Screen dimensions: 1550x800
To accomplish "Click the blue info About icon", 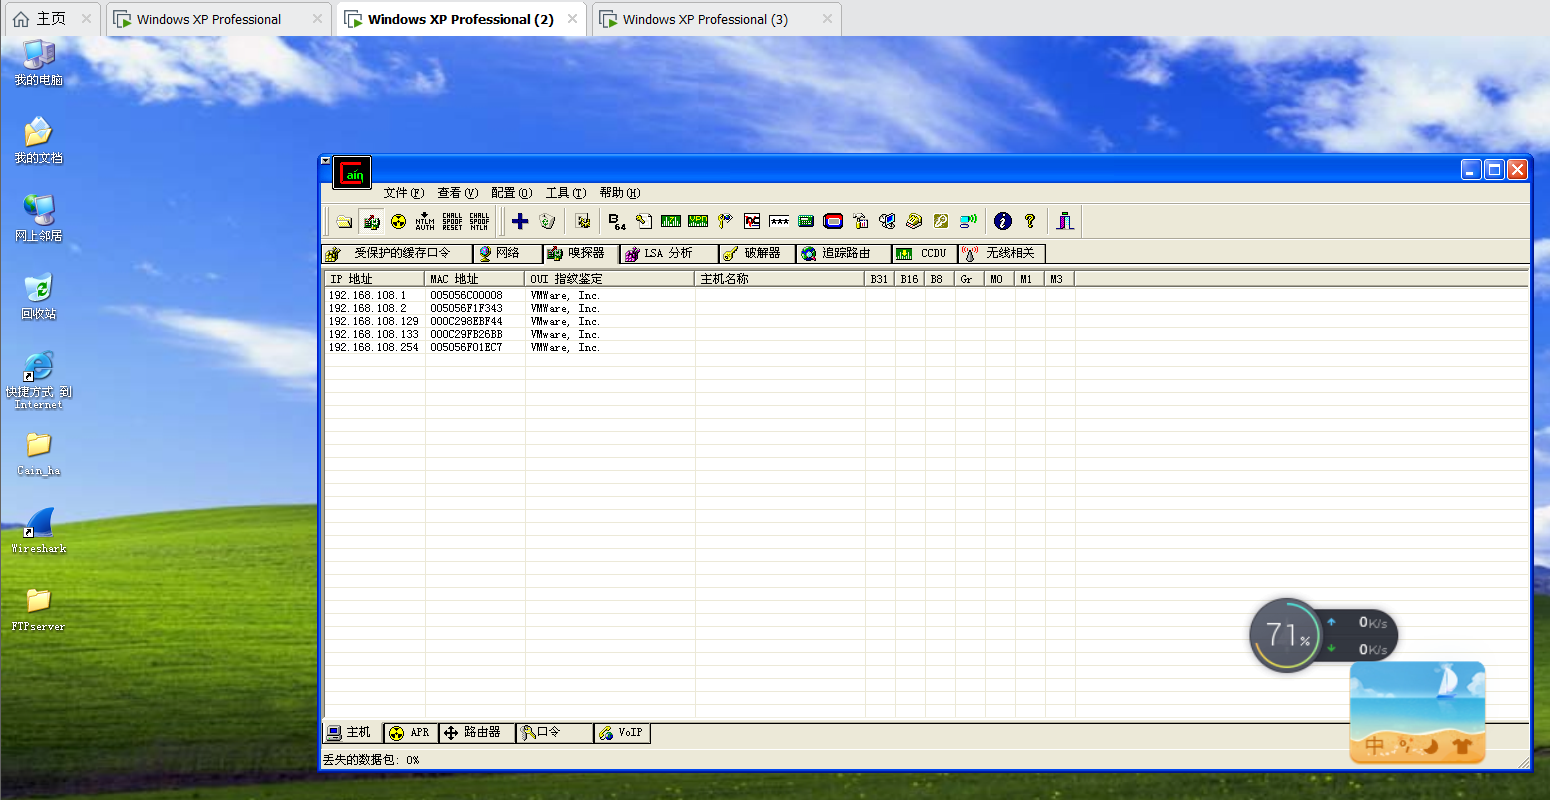I will click(x=1003, y=221).
